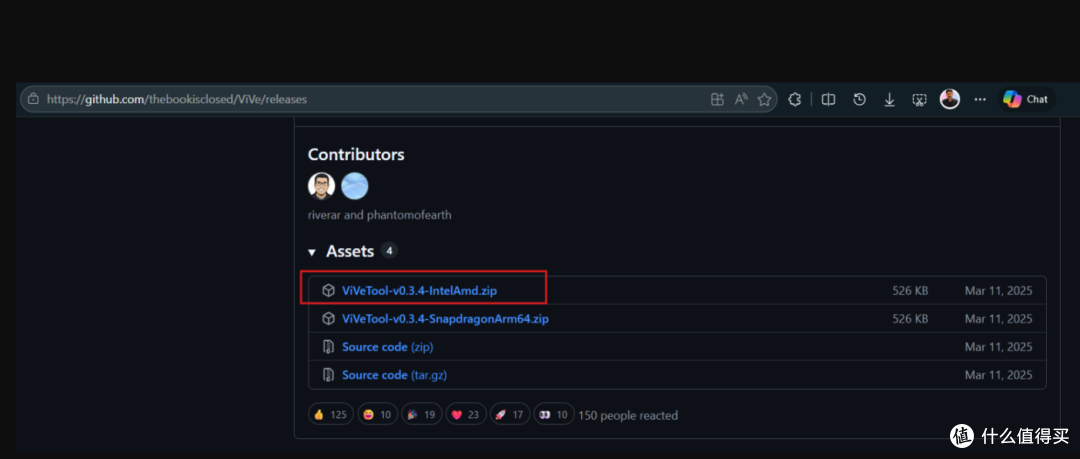Download ViVeTool-v0.3.4-IntelAmd.zip
The height and width of the screenshot is (459, 1080).
coord(419,291)
